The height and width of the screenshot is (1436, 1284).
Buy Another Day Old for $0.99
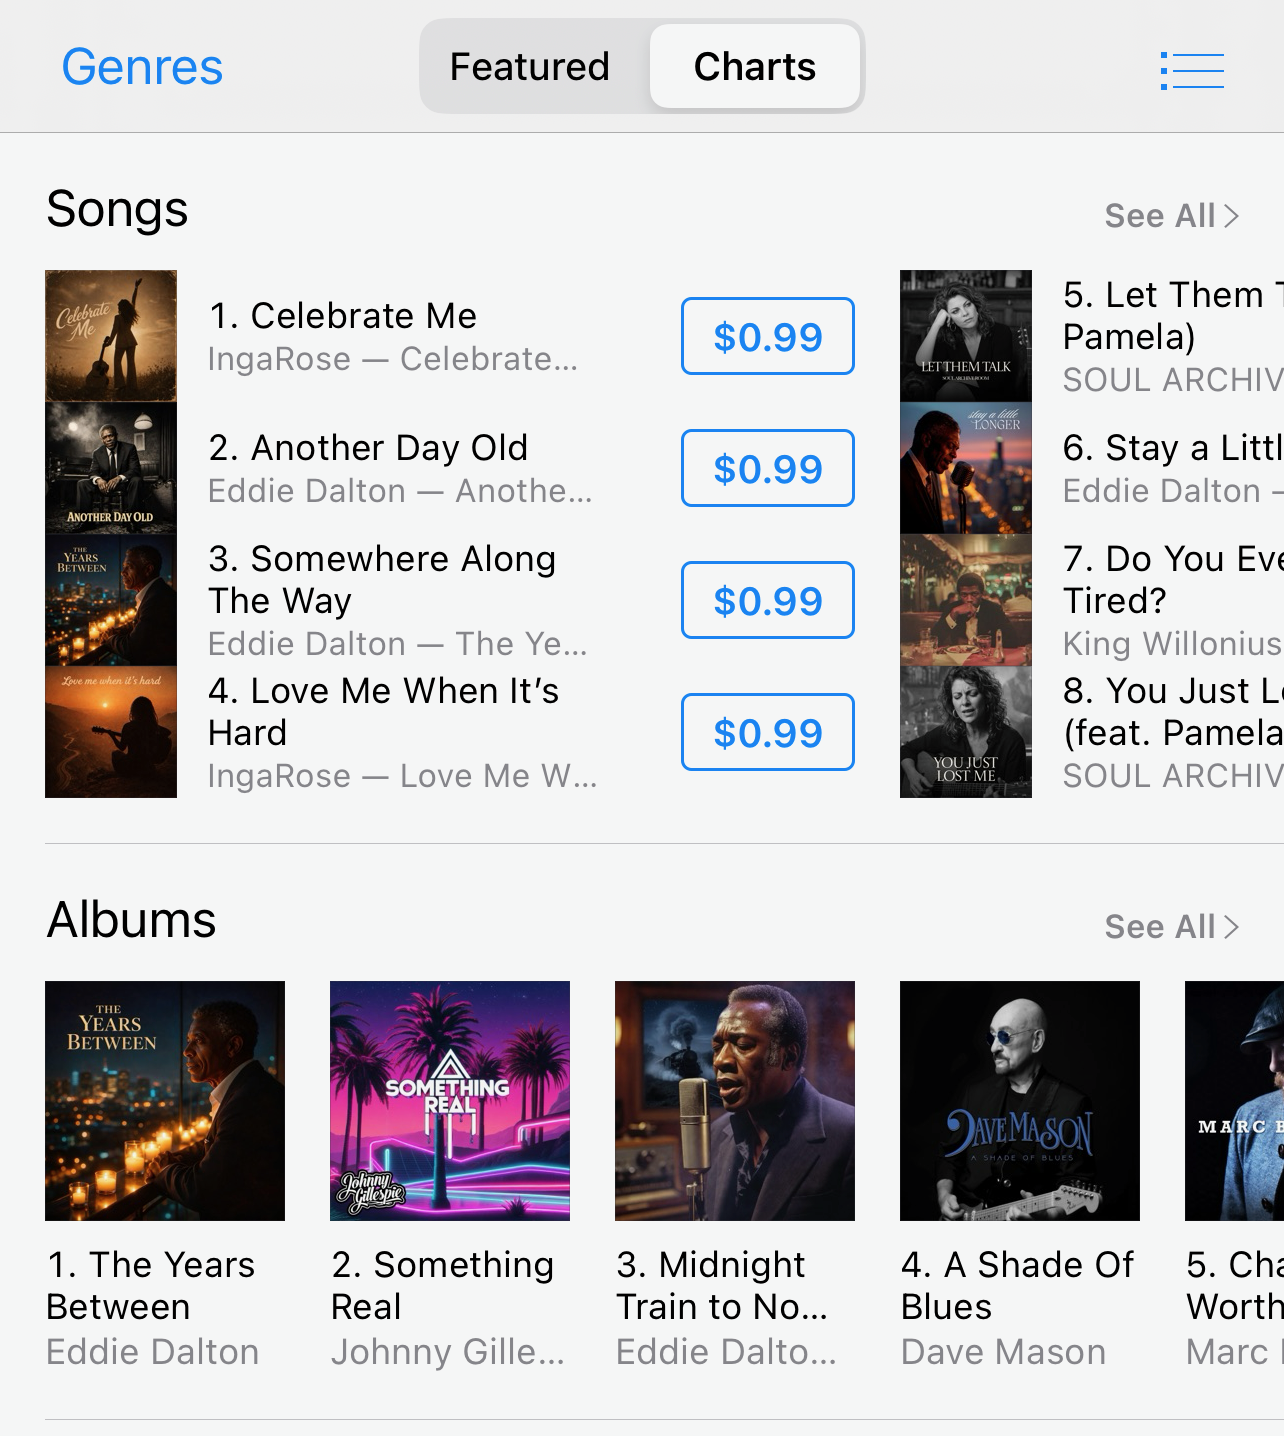tap(768, 468)
